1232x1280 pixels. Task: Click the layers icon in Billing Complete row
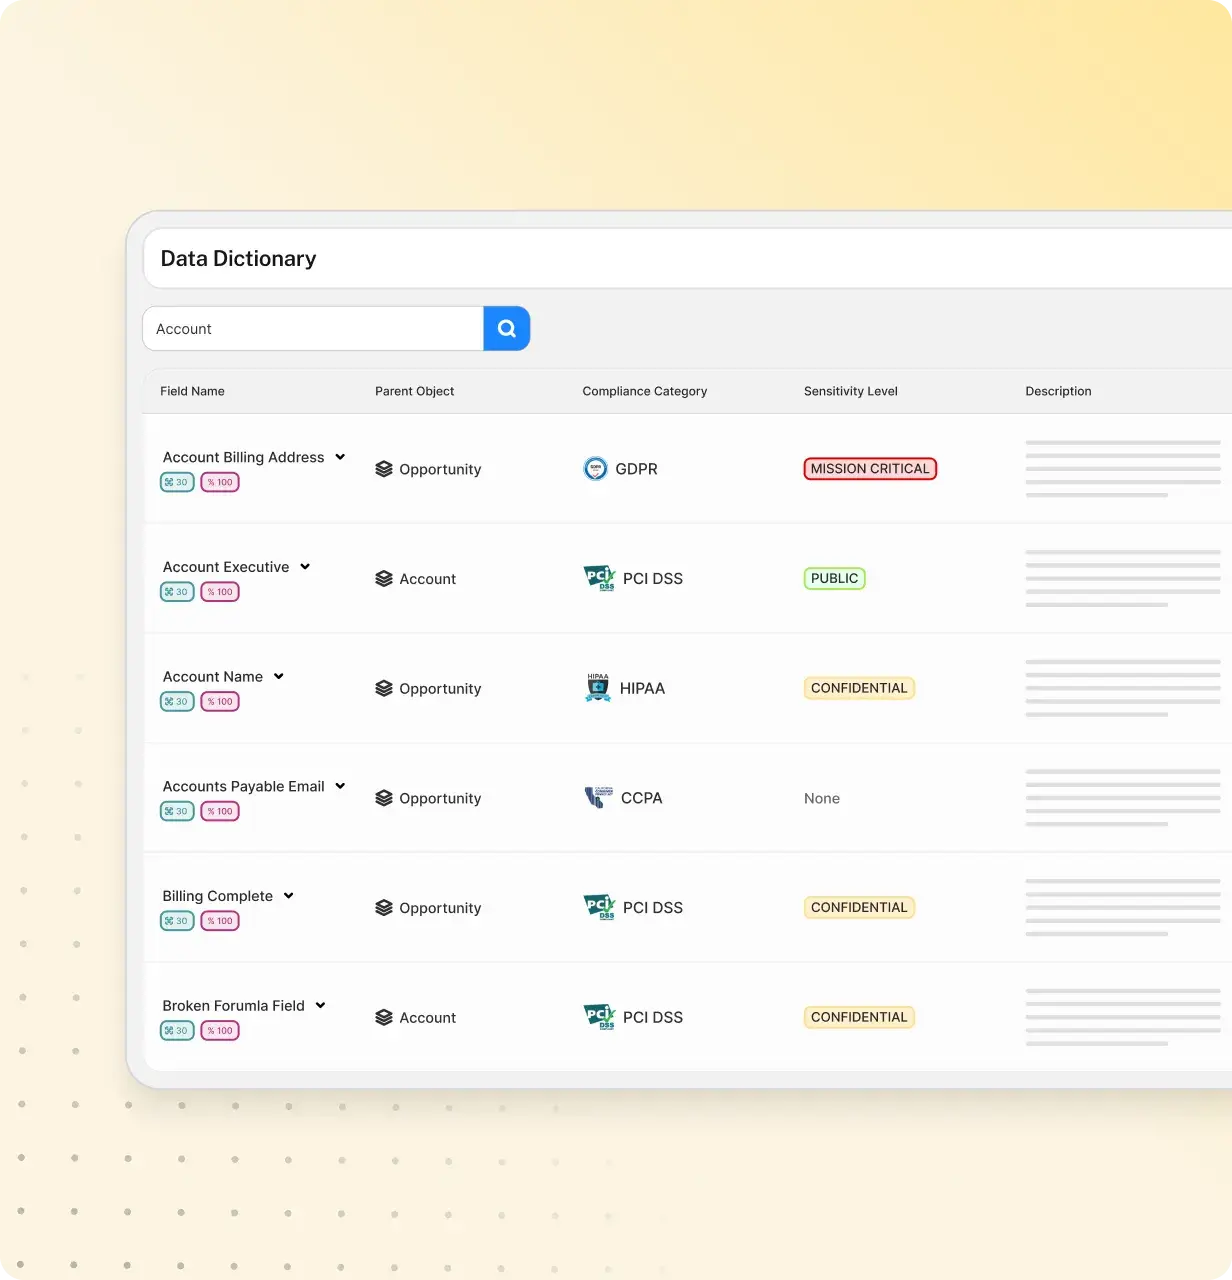click(384, 908)
